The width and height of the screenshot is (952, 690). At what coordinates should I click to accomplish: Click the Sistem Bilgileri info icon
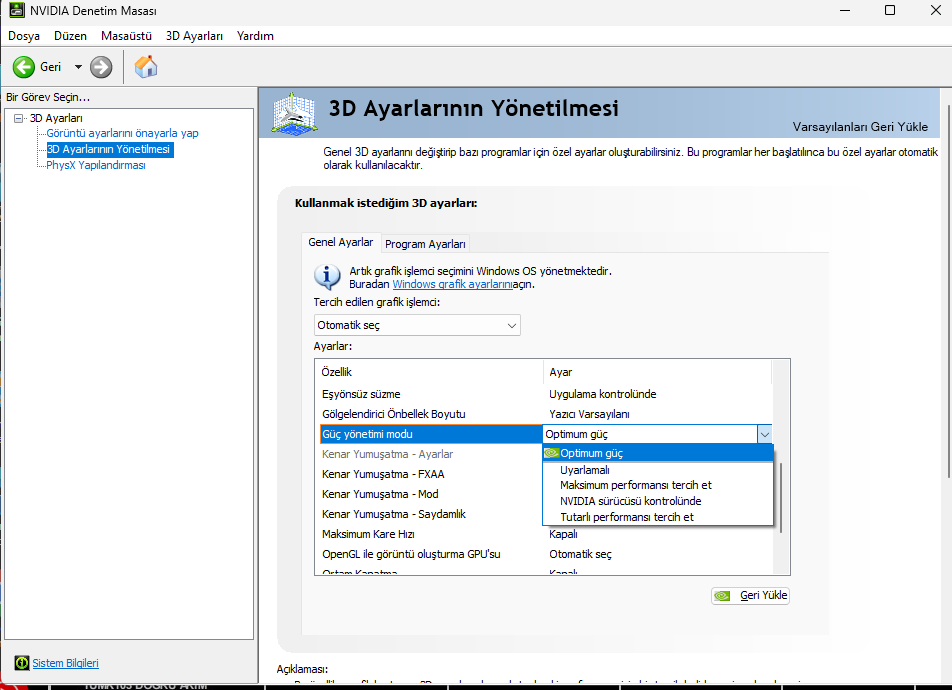coord(22,663)
